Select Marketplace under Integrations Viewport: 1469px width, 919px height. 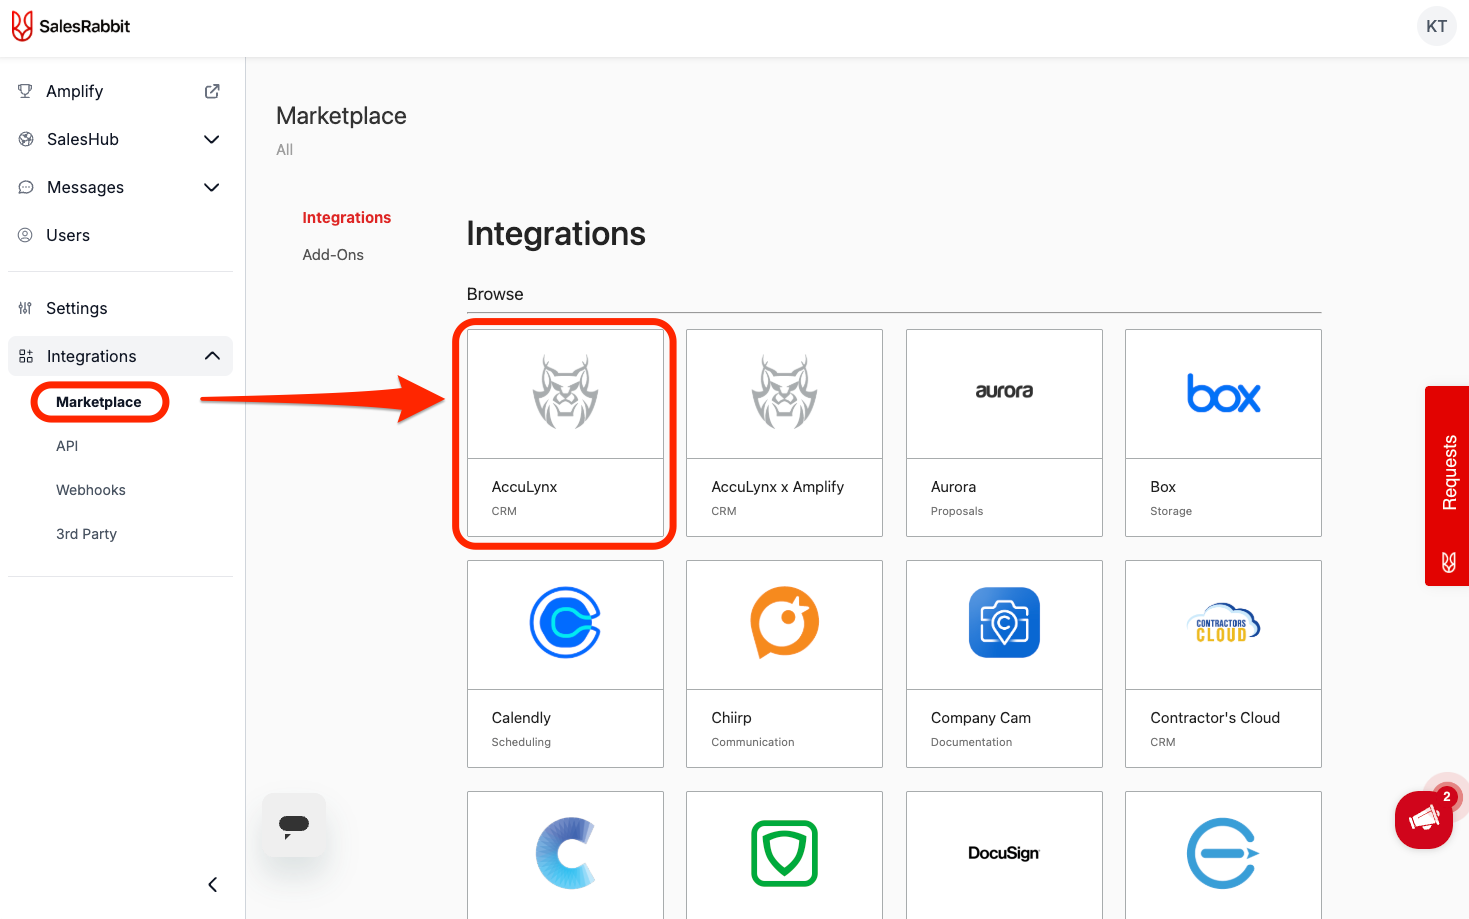tap(99, 402)
